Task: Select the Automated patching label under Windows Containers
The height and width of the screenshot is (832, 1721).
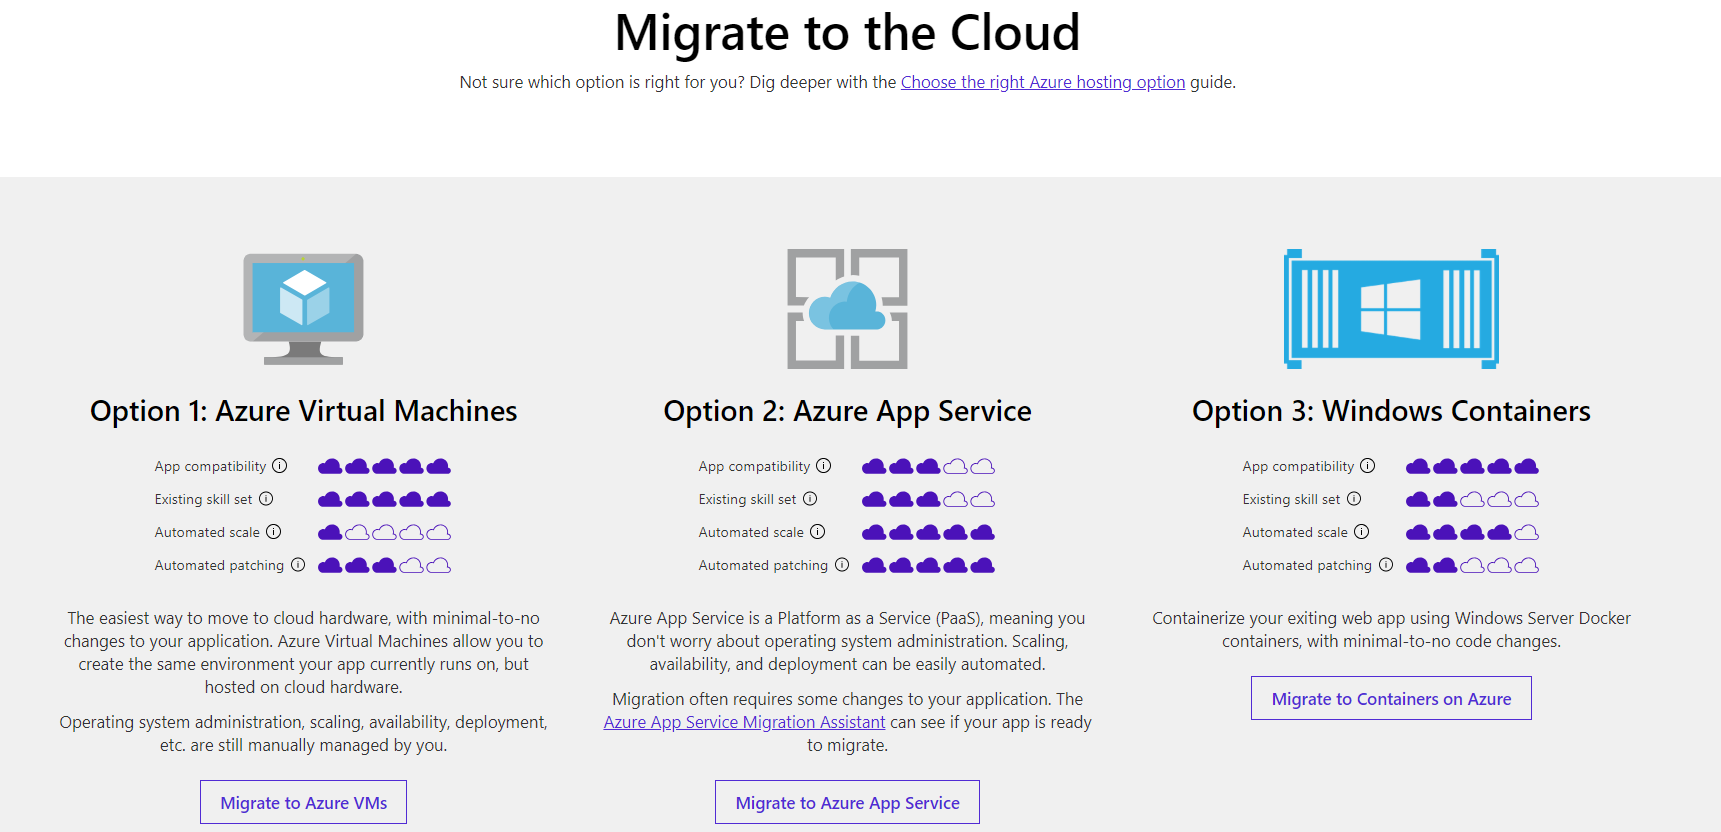Action: pos(1307,565)
